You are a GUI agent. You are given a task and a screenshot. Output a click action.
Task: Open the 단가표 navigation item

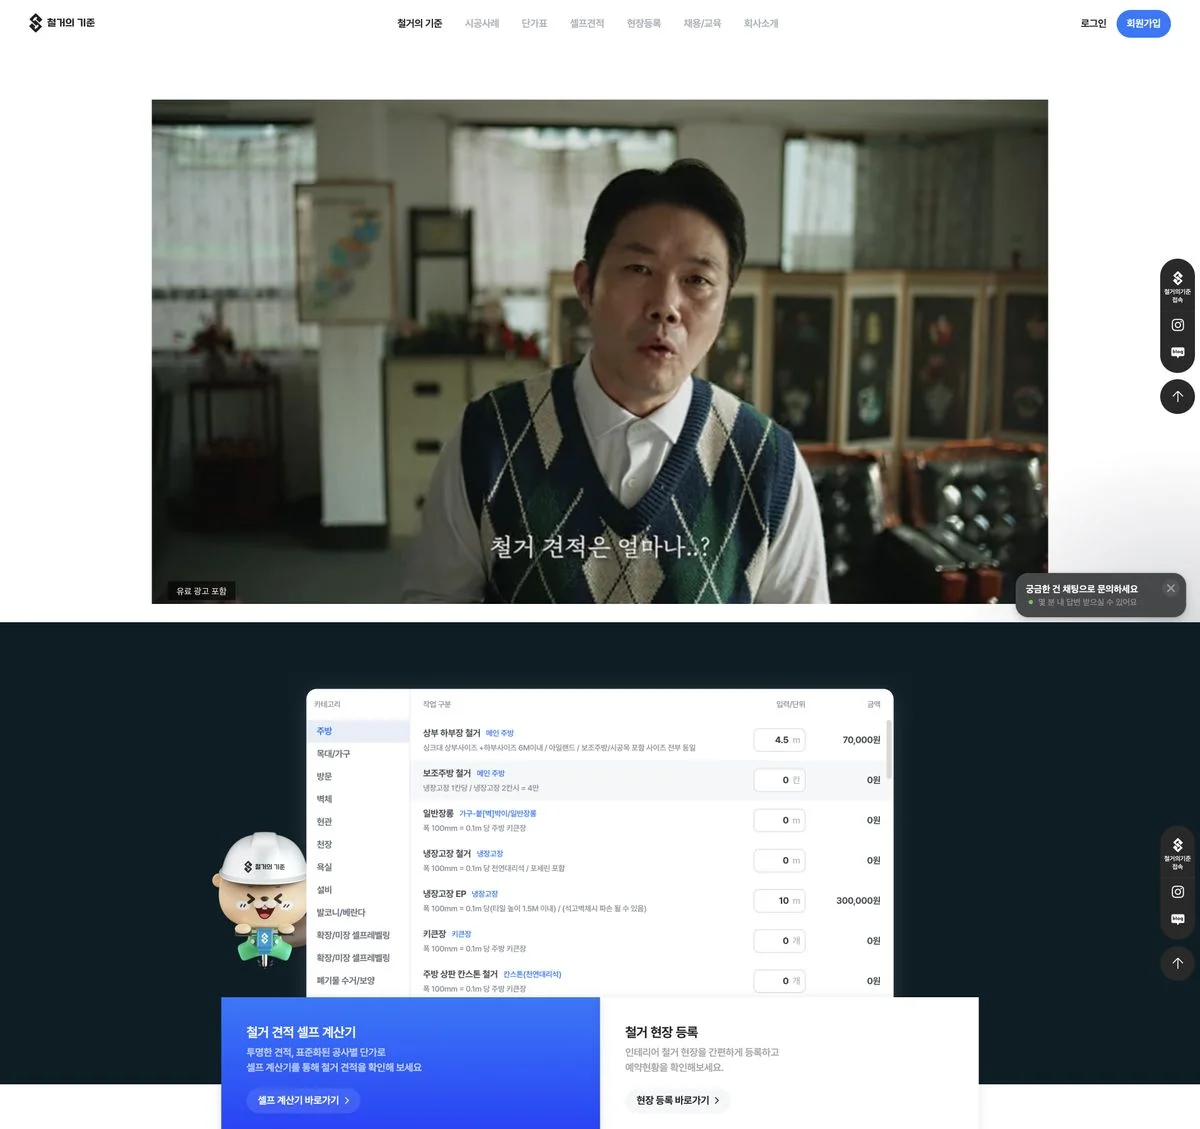coord(534,23)
